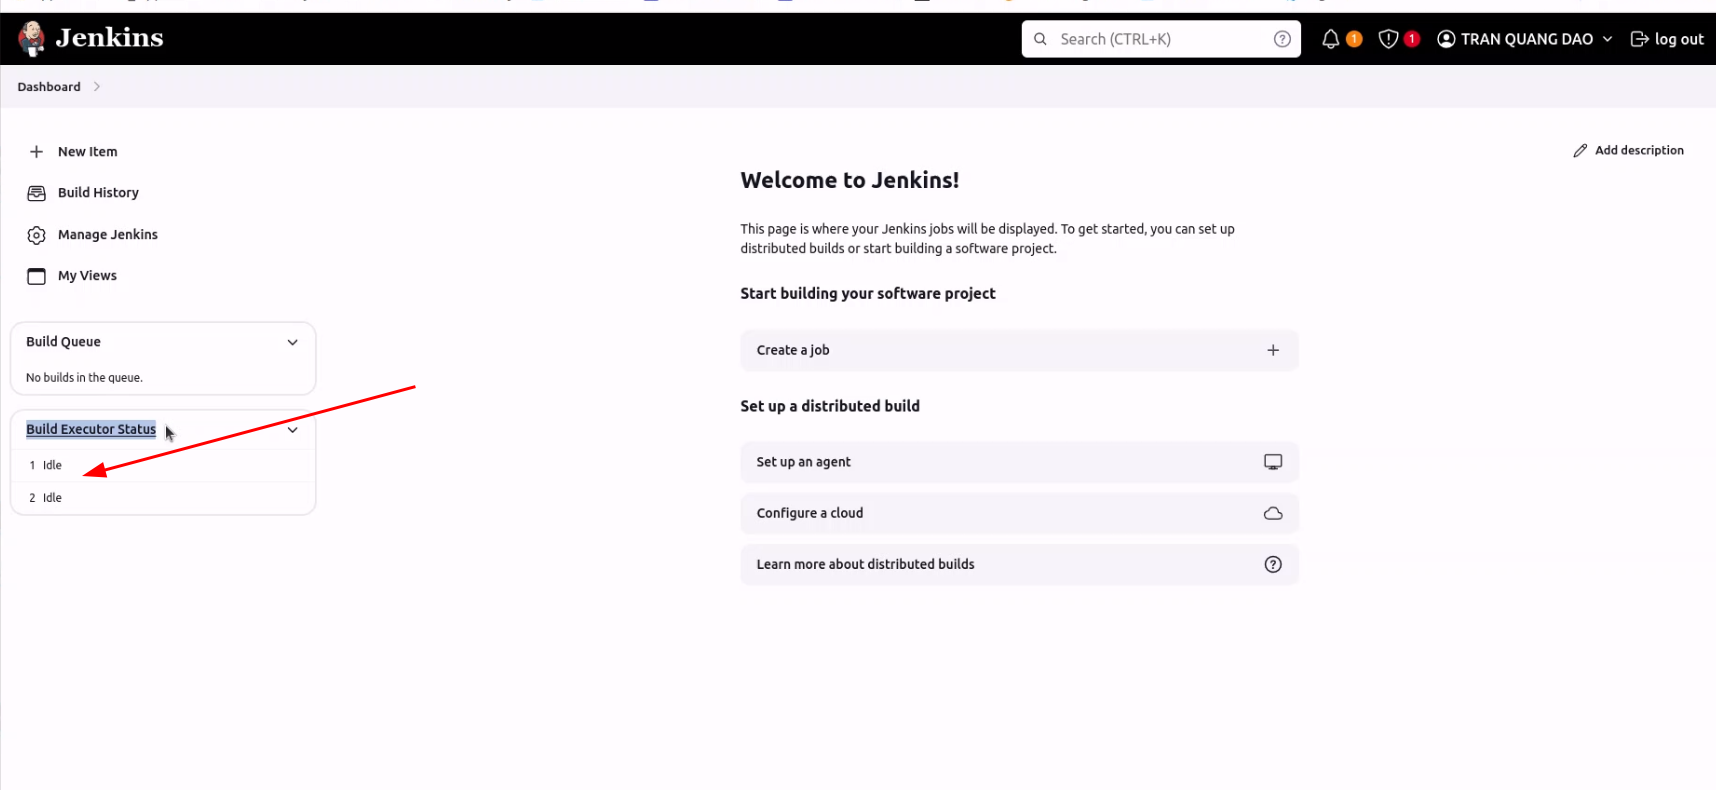Open search help question mark icon
1716x790 pixels.
(1282, 39)
